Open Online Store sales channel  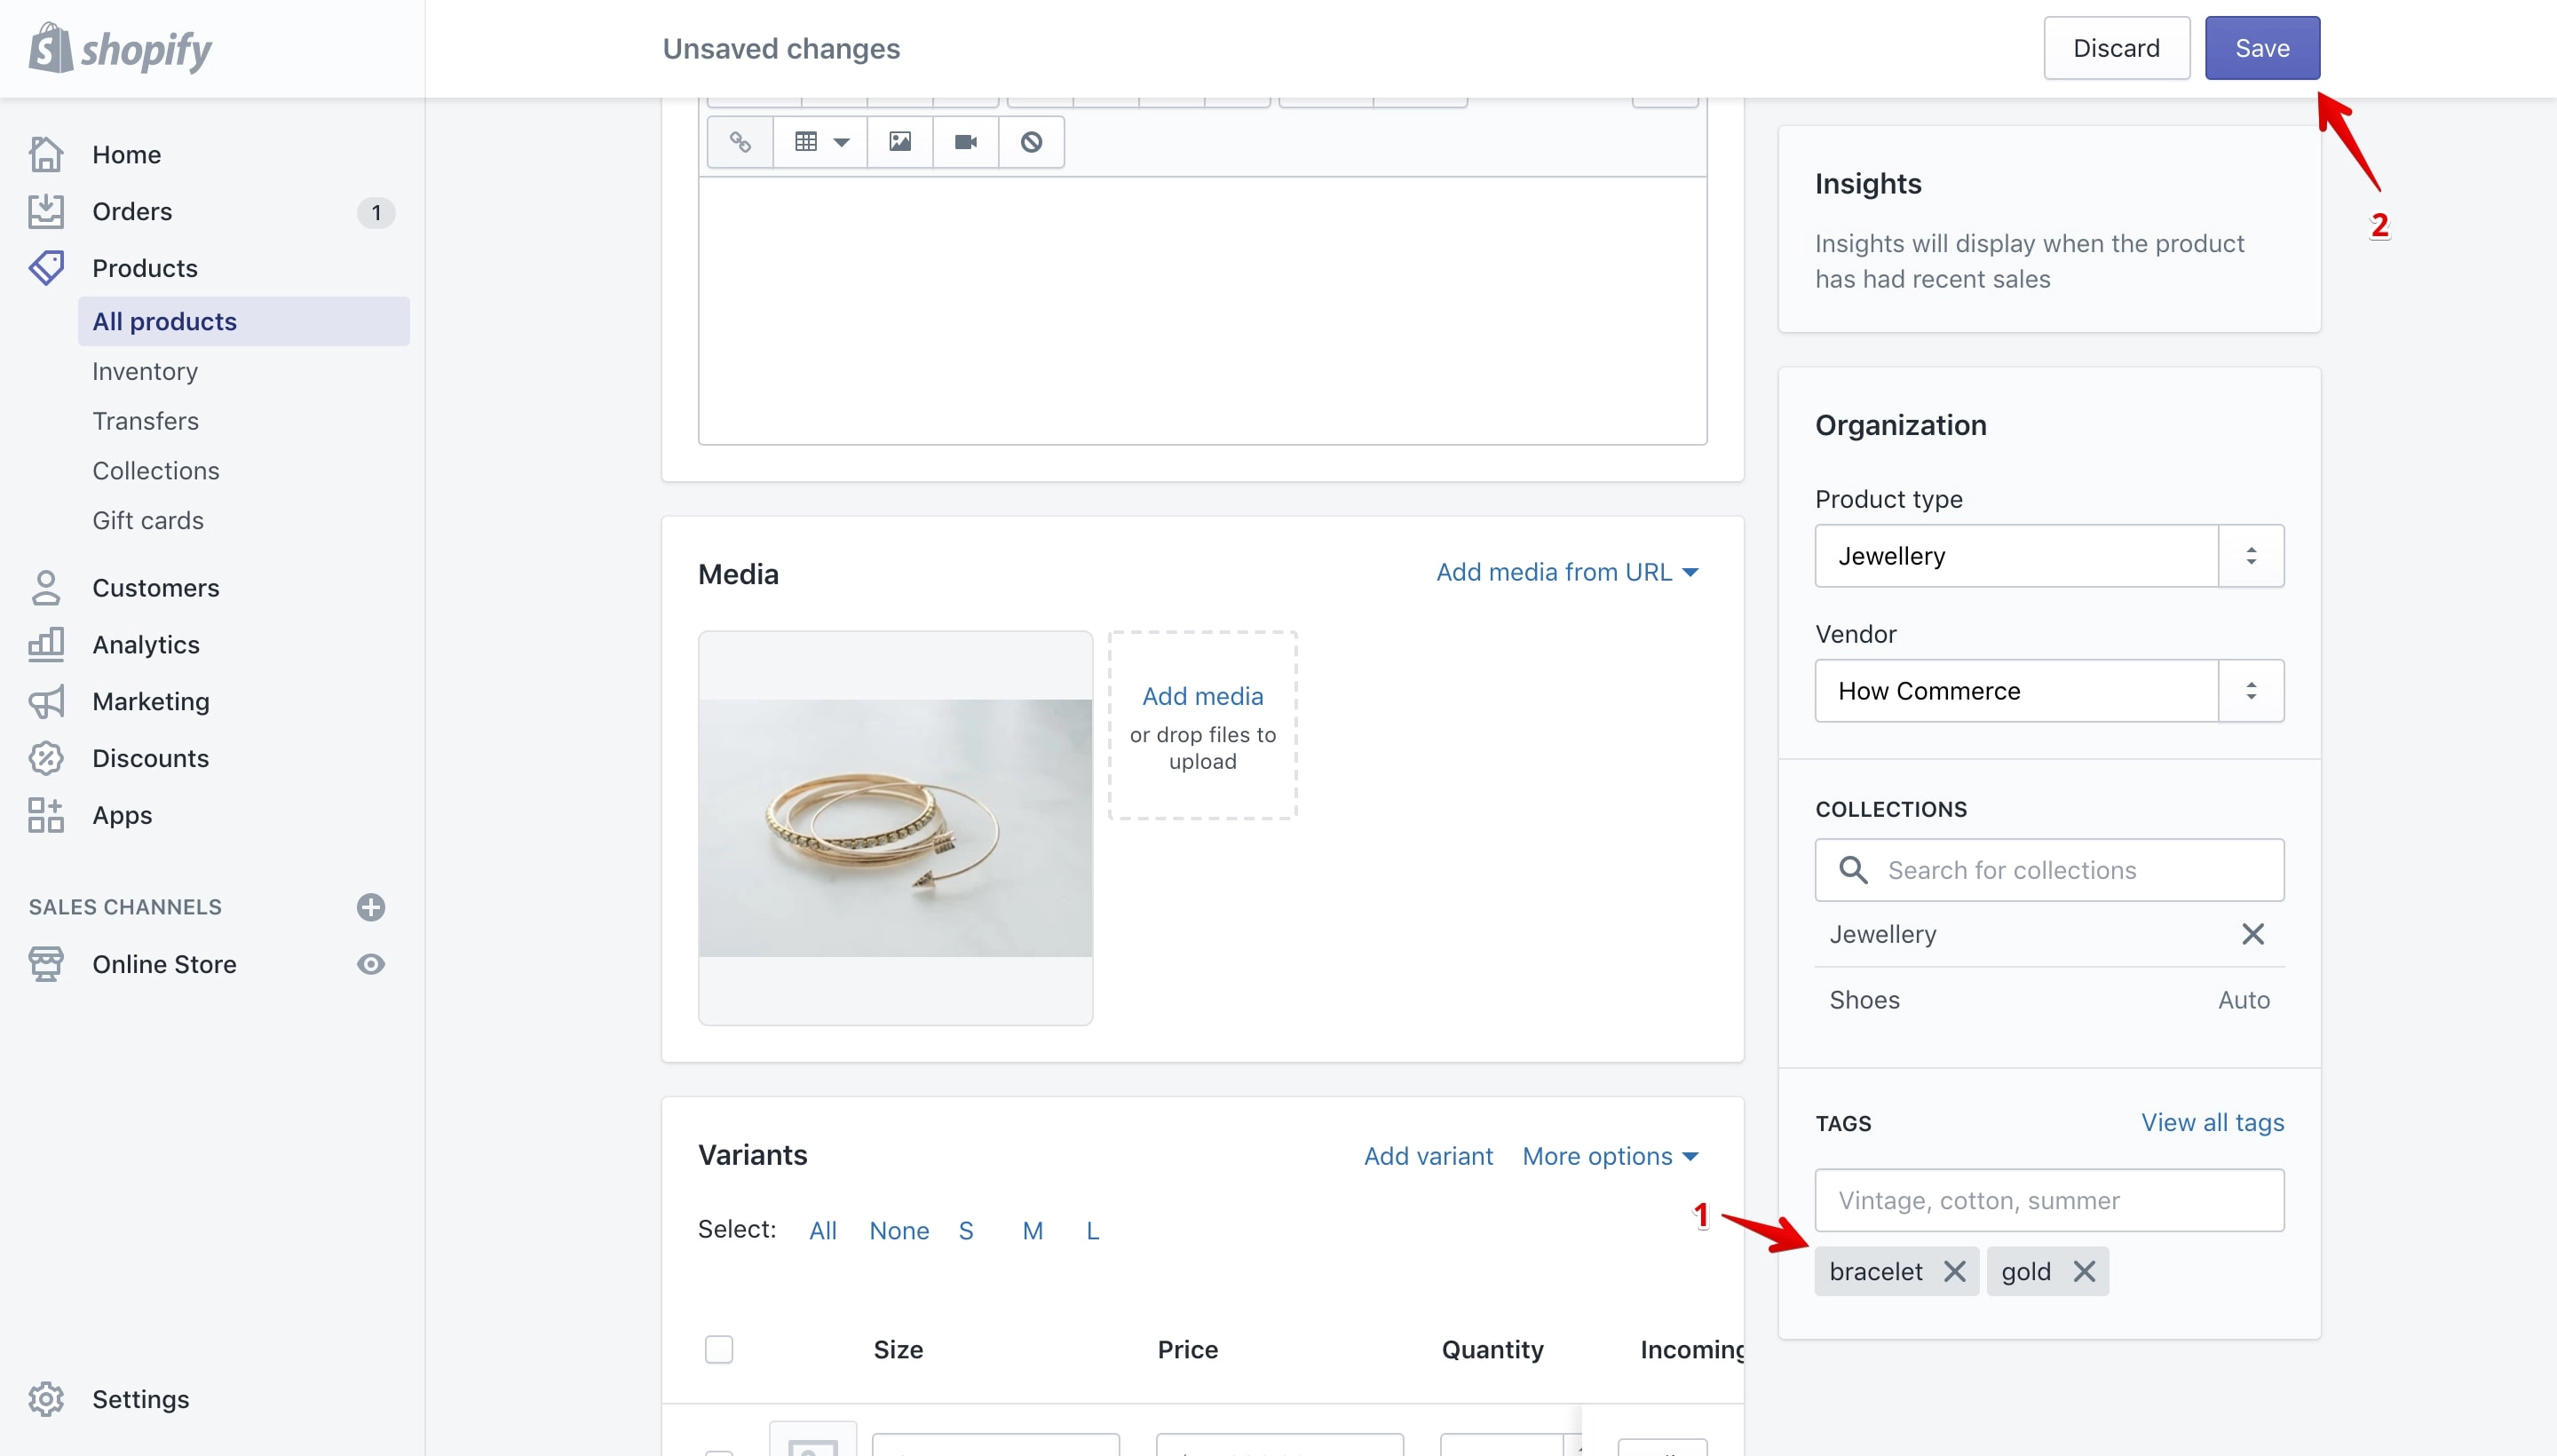click(x=165, y=964)
